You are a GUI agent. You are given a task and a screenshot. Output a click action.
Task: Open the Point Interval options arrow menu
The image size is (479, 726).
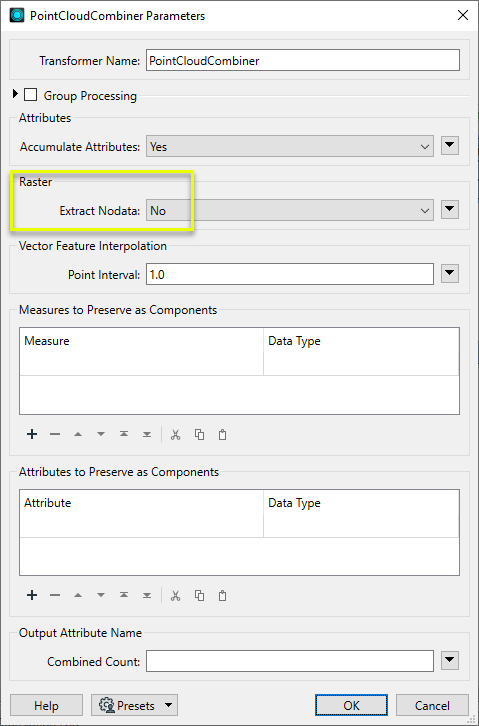[x=450, y=274]
